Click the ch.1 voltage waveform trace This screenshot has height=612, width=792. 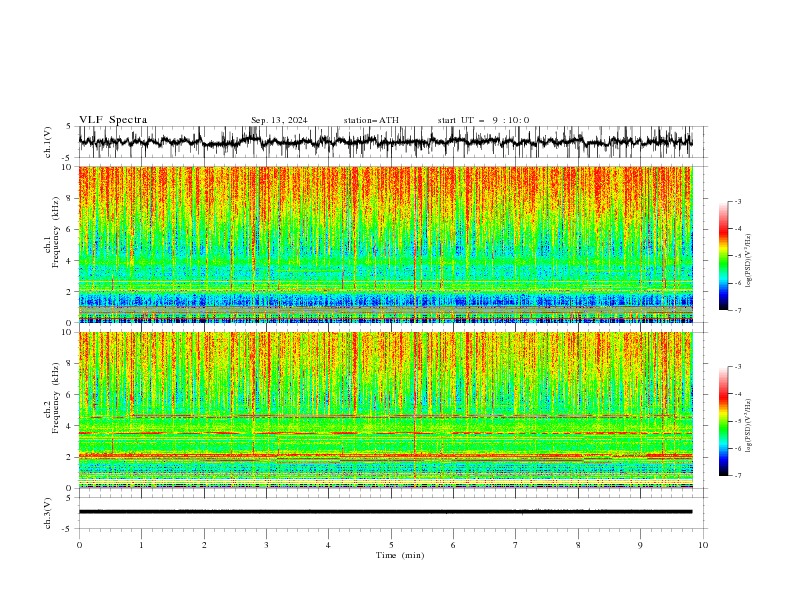click(385, 141)
